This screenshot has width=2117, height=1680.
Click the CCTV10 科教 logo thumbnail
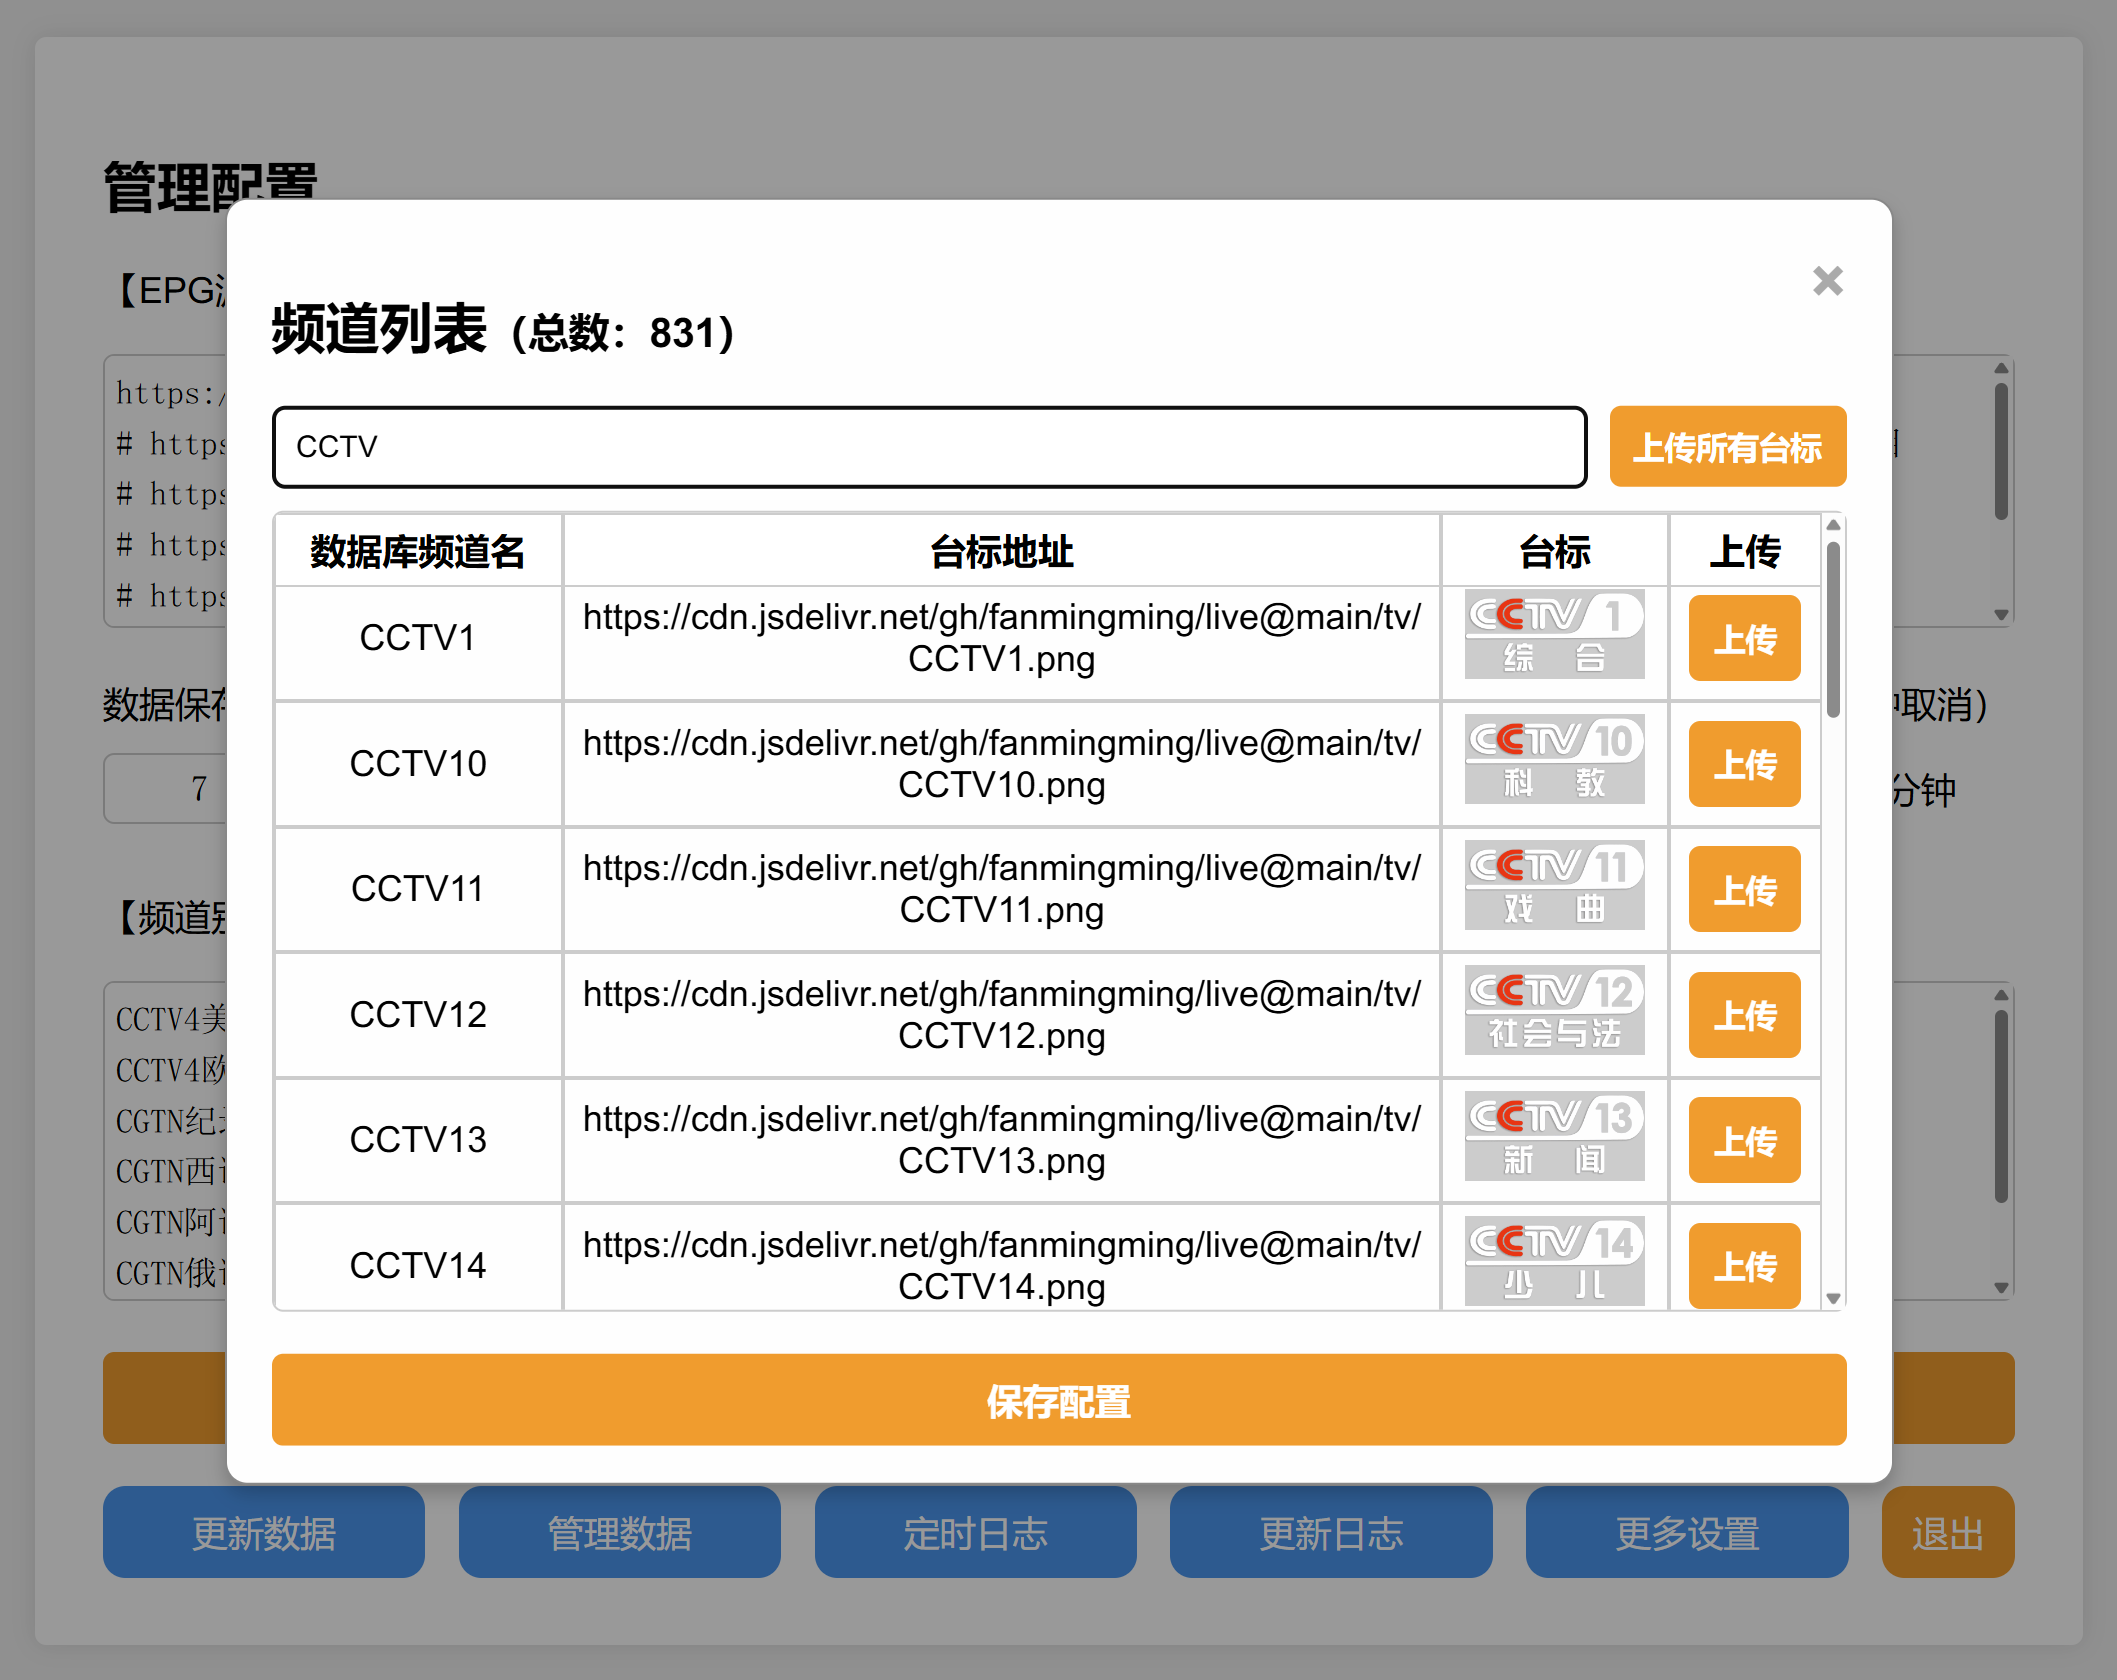click(x=1553, y=762)
